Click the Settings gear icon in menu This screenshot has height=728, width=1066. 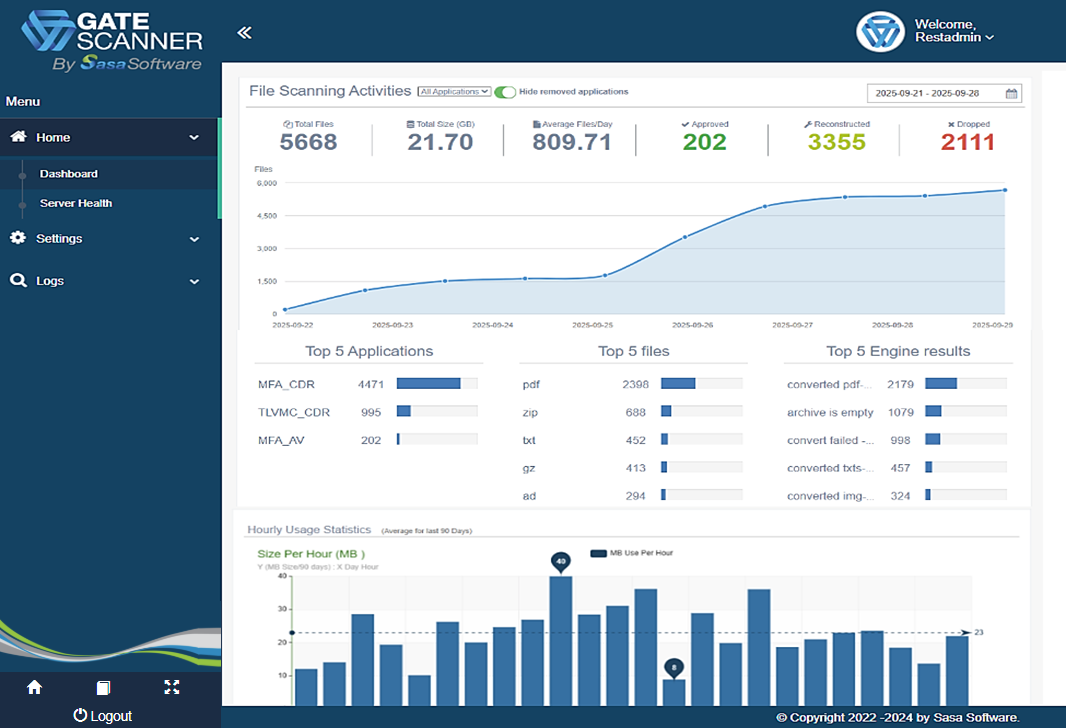pyautogui.click(x=18, y=238)
